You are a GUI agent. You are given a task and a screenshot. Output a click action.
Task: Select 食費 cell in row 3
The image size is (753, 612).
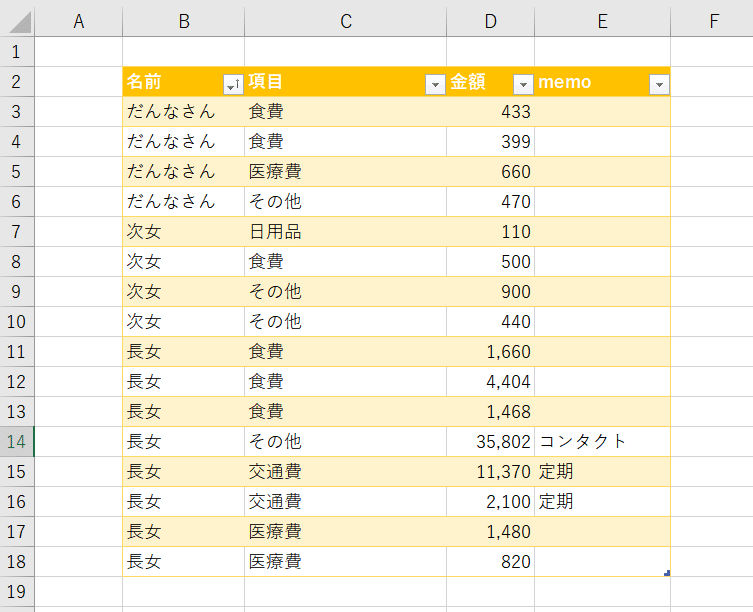(346, 111)
